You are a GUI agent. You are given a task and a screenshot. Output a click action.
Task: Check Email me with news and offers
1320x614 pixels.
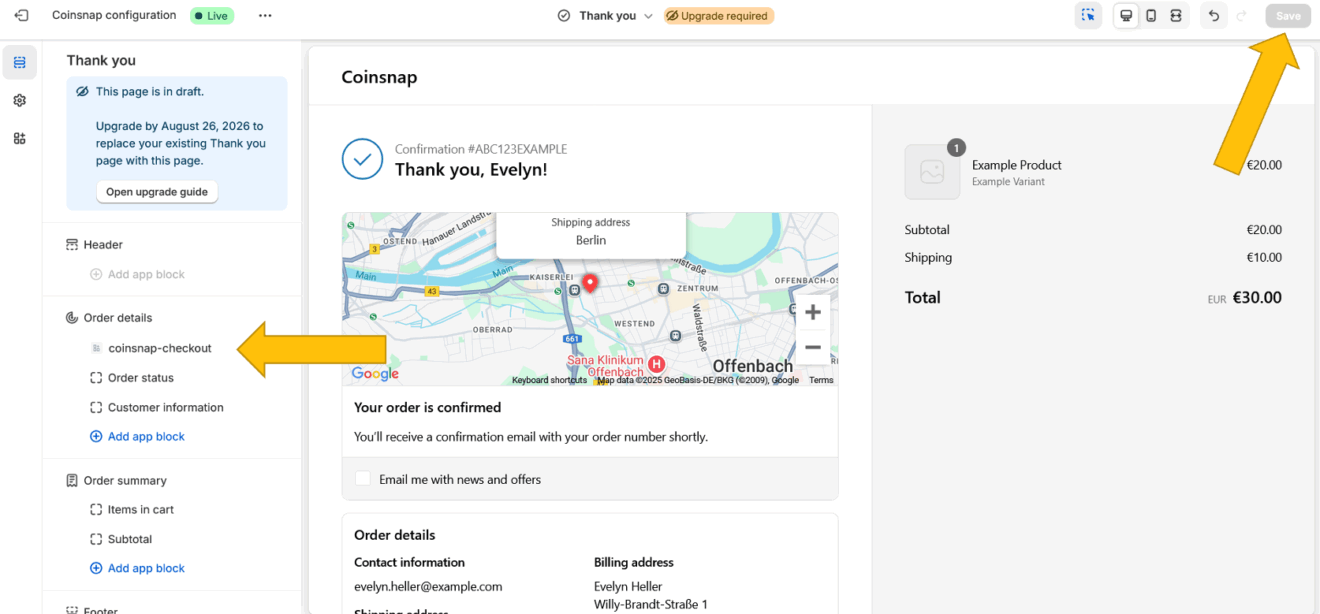pyautogui.click(x=363, y=479)
